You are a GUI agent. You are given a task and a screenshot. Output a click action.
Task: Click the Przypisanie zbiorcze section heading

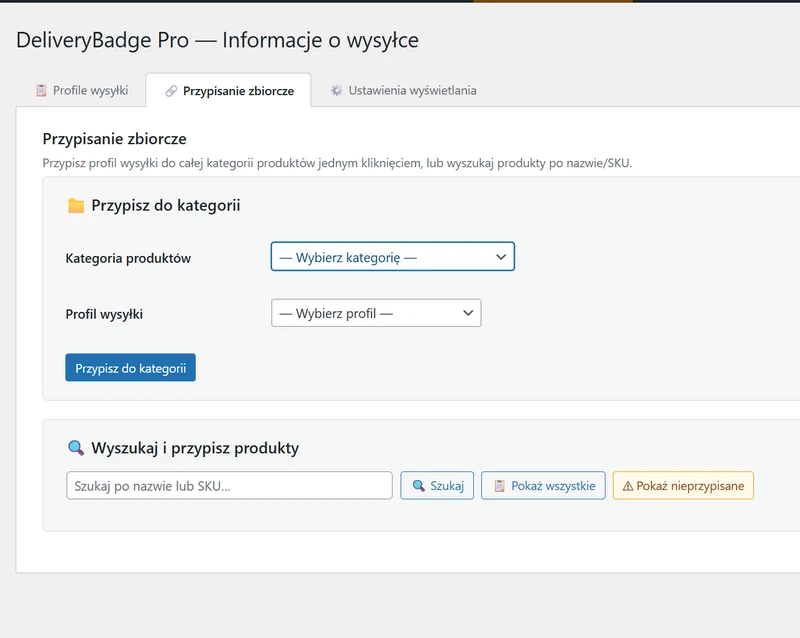(114, 139)
